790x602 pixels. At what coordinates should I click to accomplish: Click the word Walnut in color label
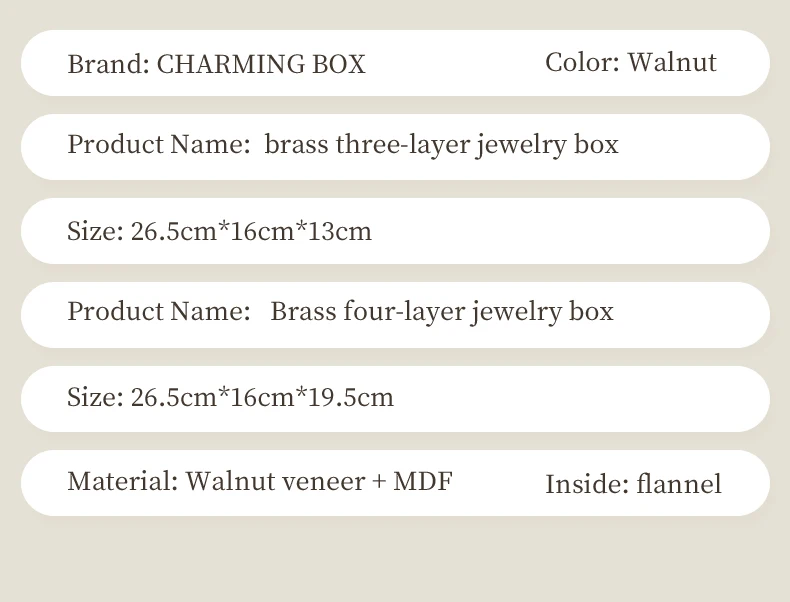click(672, 62)
